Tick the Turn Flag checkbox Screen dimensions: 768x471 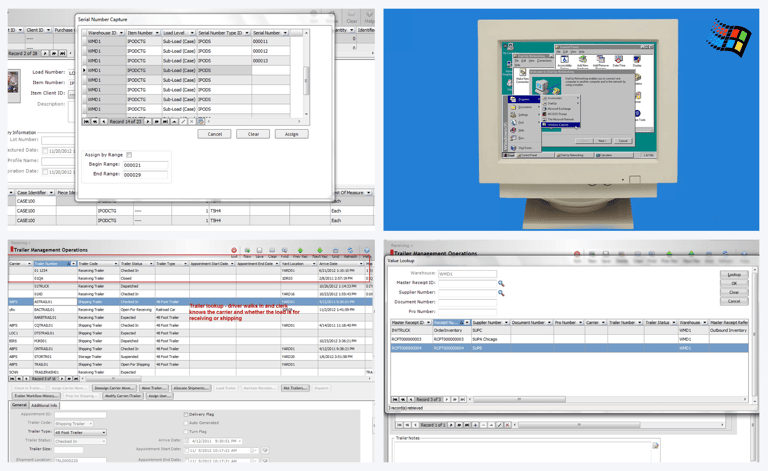[186, 432]
